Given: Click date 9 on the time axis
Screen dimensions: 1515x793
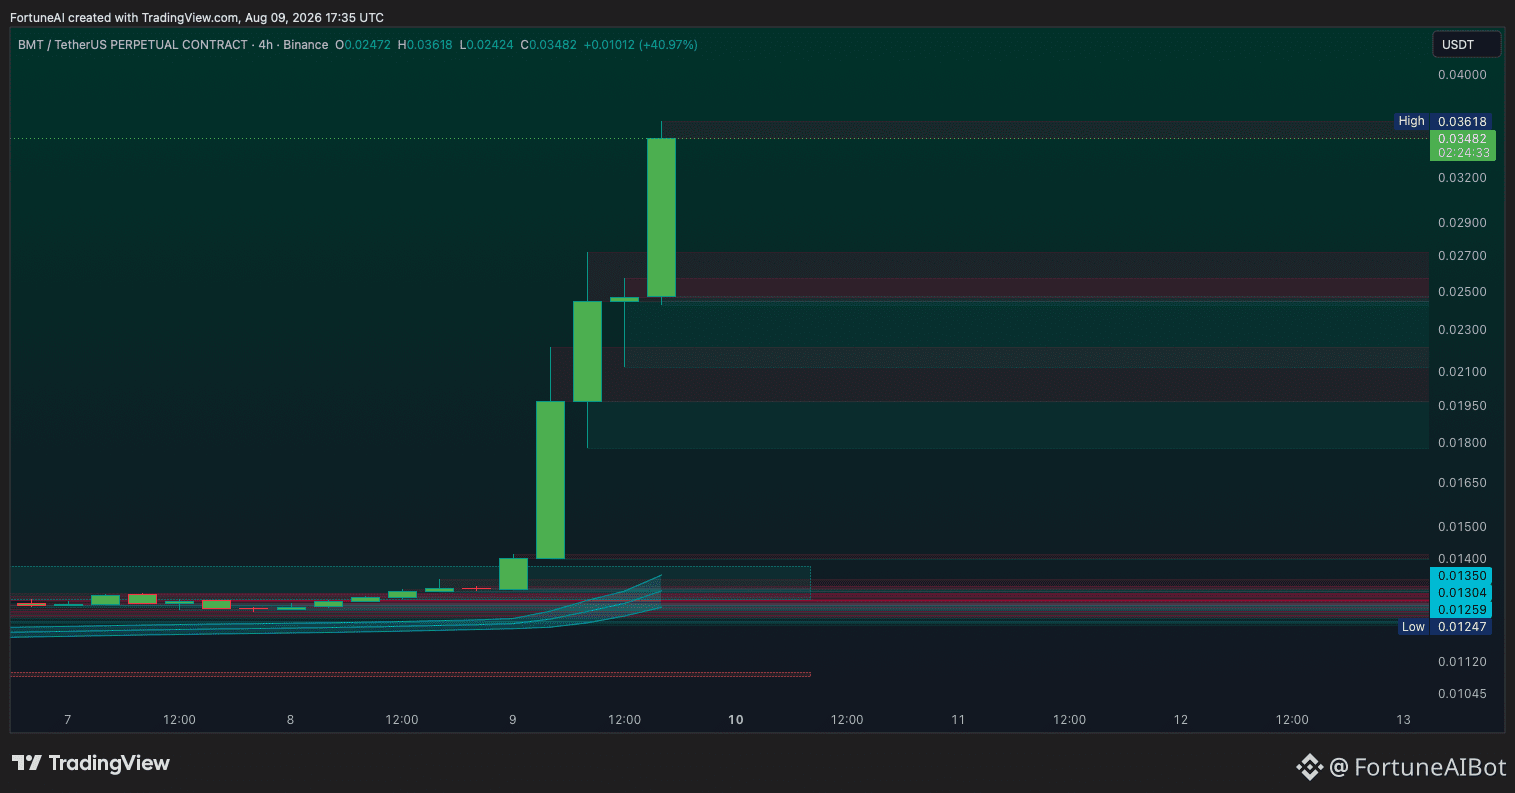Looking at the screenshot, I should pos(513,720).
